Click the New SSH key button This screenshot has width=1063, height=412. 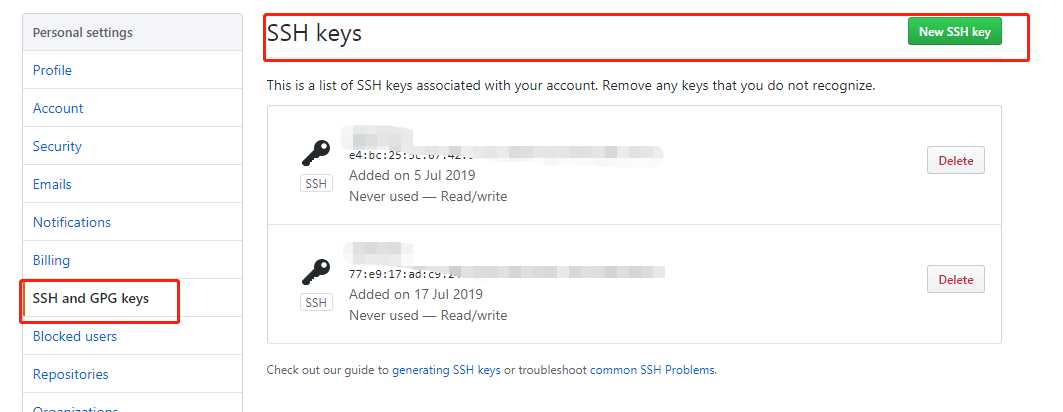click(x=955, y=32)
